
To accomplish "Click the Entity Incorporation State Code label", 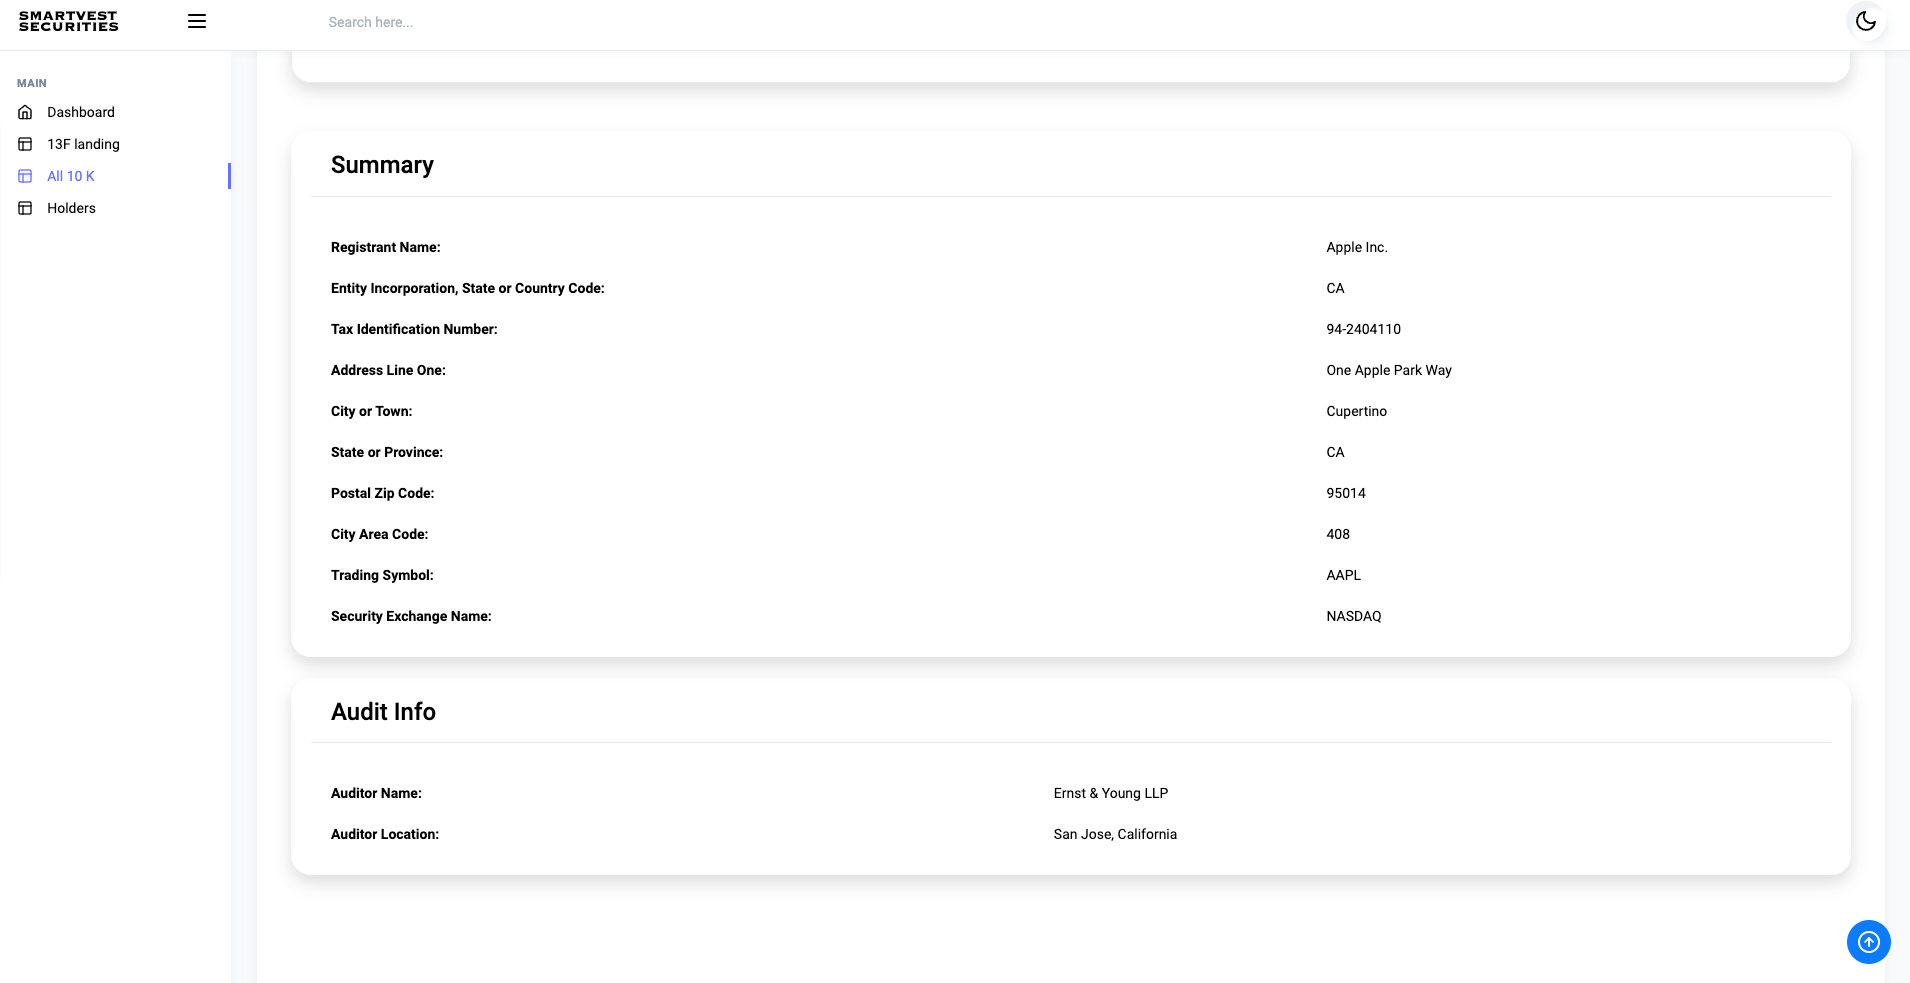I will pyautogui.click(x=467, y=288).
